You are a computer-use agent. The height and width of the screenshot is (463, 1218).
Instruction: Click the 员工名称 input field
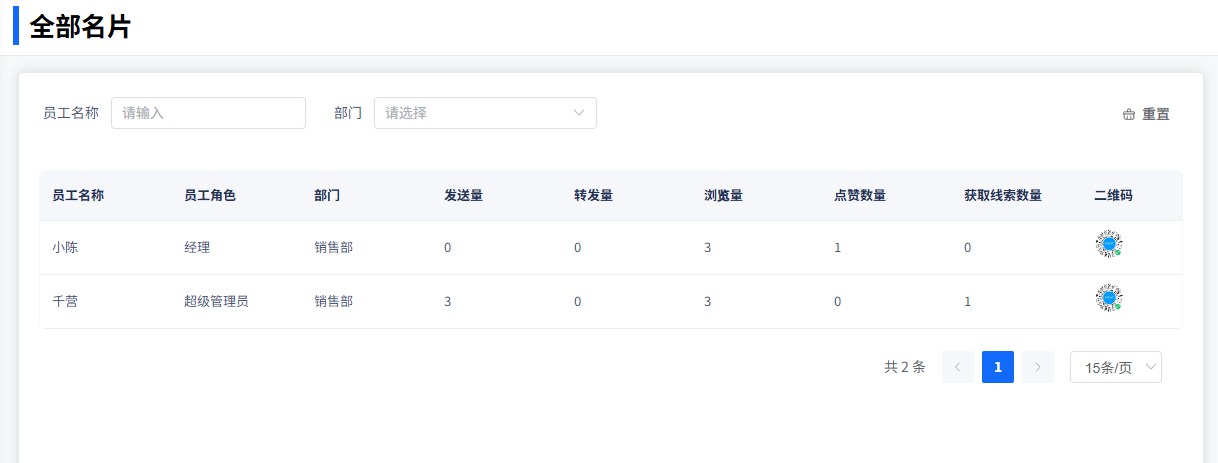tap(208, 113)
